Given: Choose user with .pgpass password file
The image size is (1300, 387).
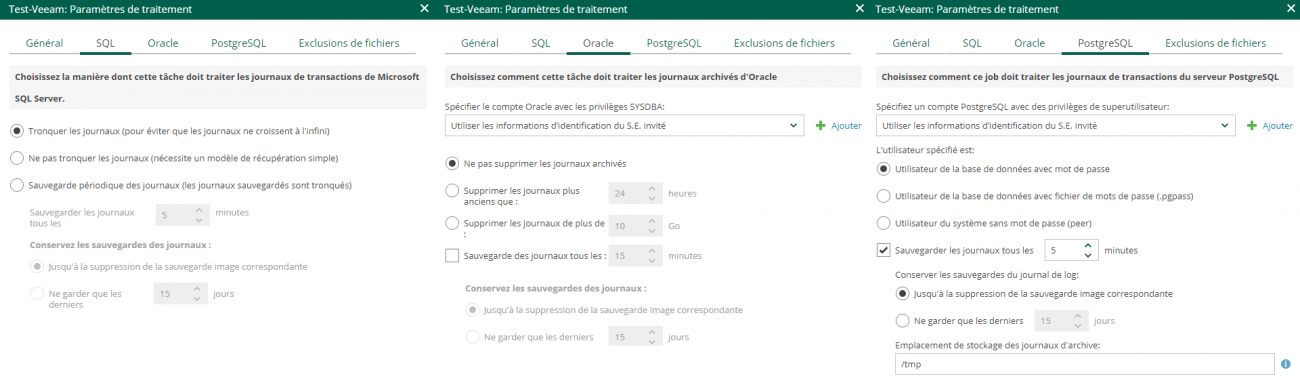Looking at the screenshot, I should 883,196.
